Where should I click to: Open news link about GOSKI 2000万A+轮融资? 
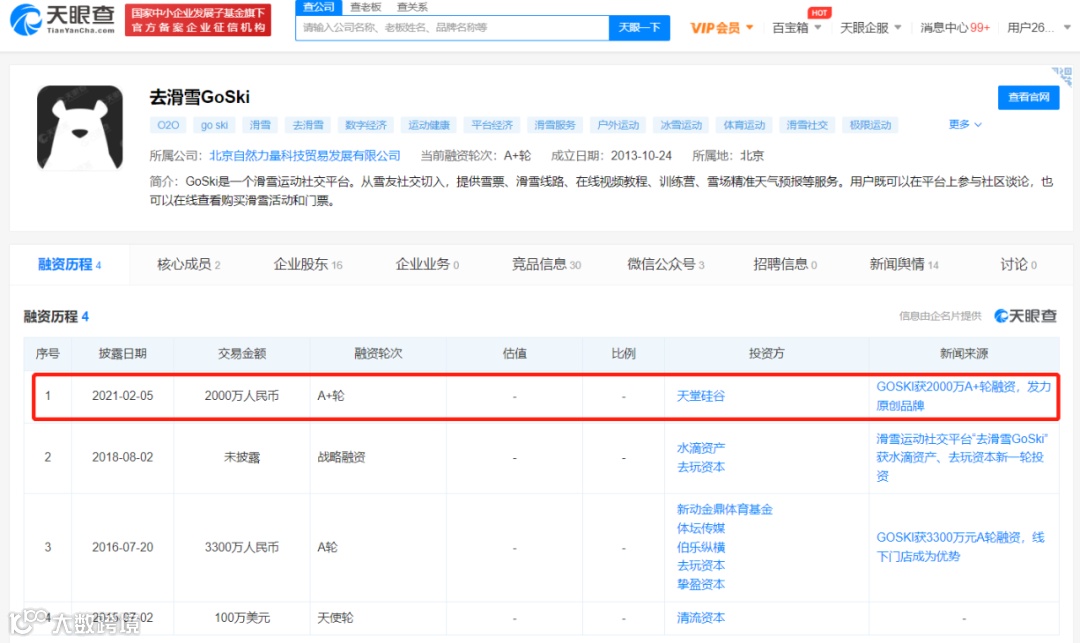click(x=964, y=396)
